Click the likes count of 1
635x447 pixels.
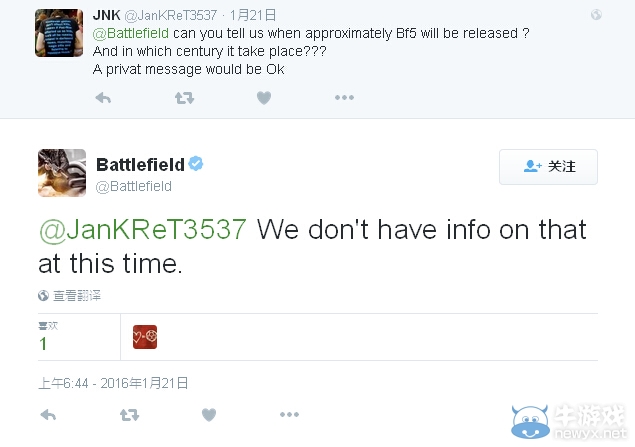43,343
